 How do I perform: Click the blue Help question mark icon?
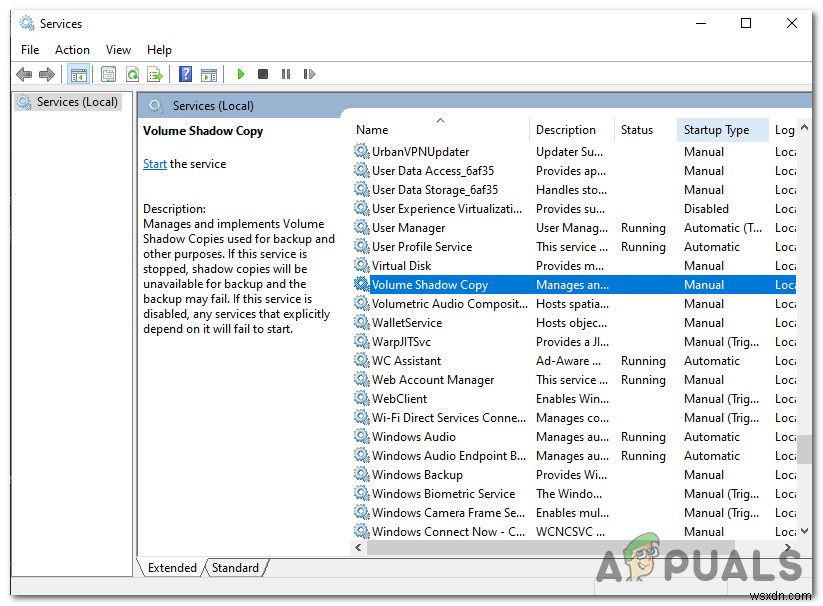[186, 73]
